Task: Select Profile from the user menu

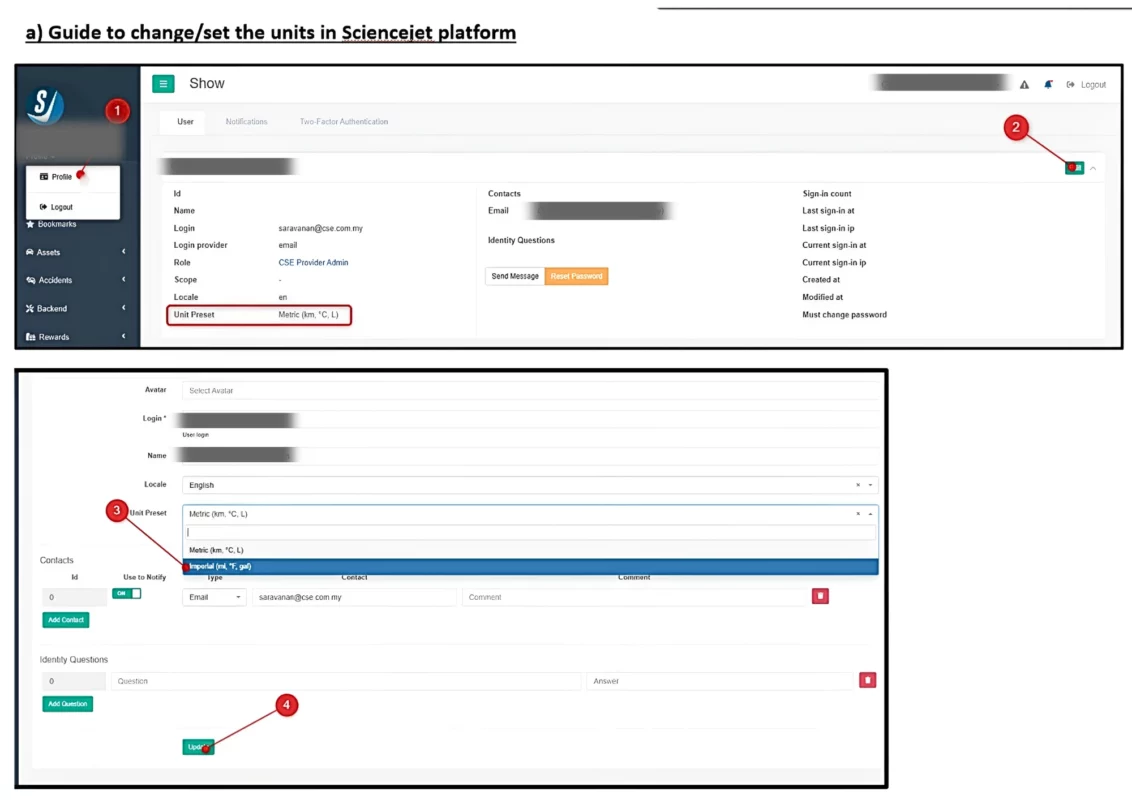Action: pyautogui.click(x=62, y=177)
